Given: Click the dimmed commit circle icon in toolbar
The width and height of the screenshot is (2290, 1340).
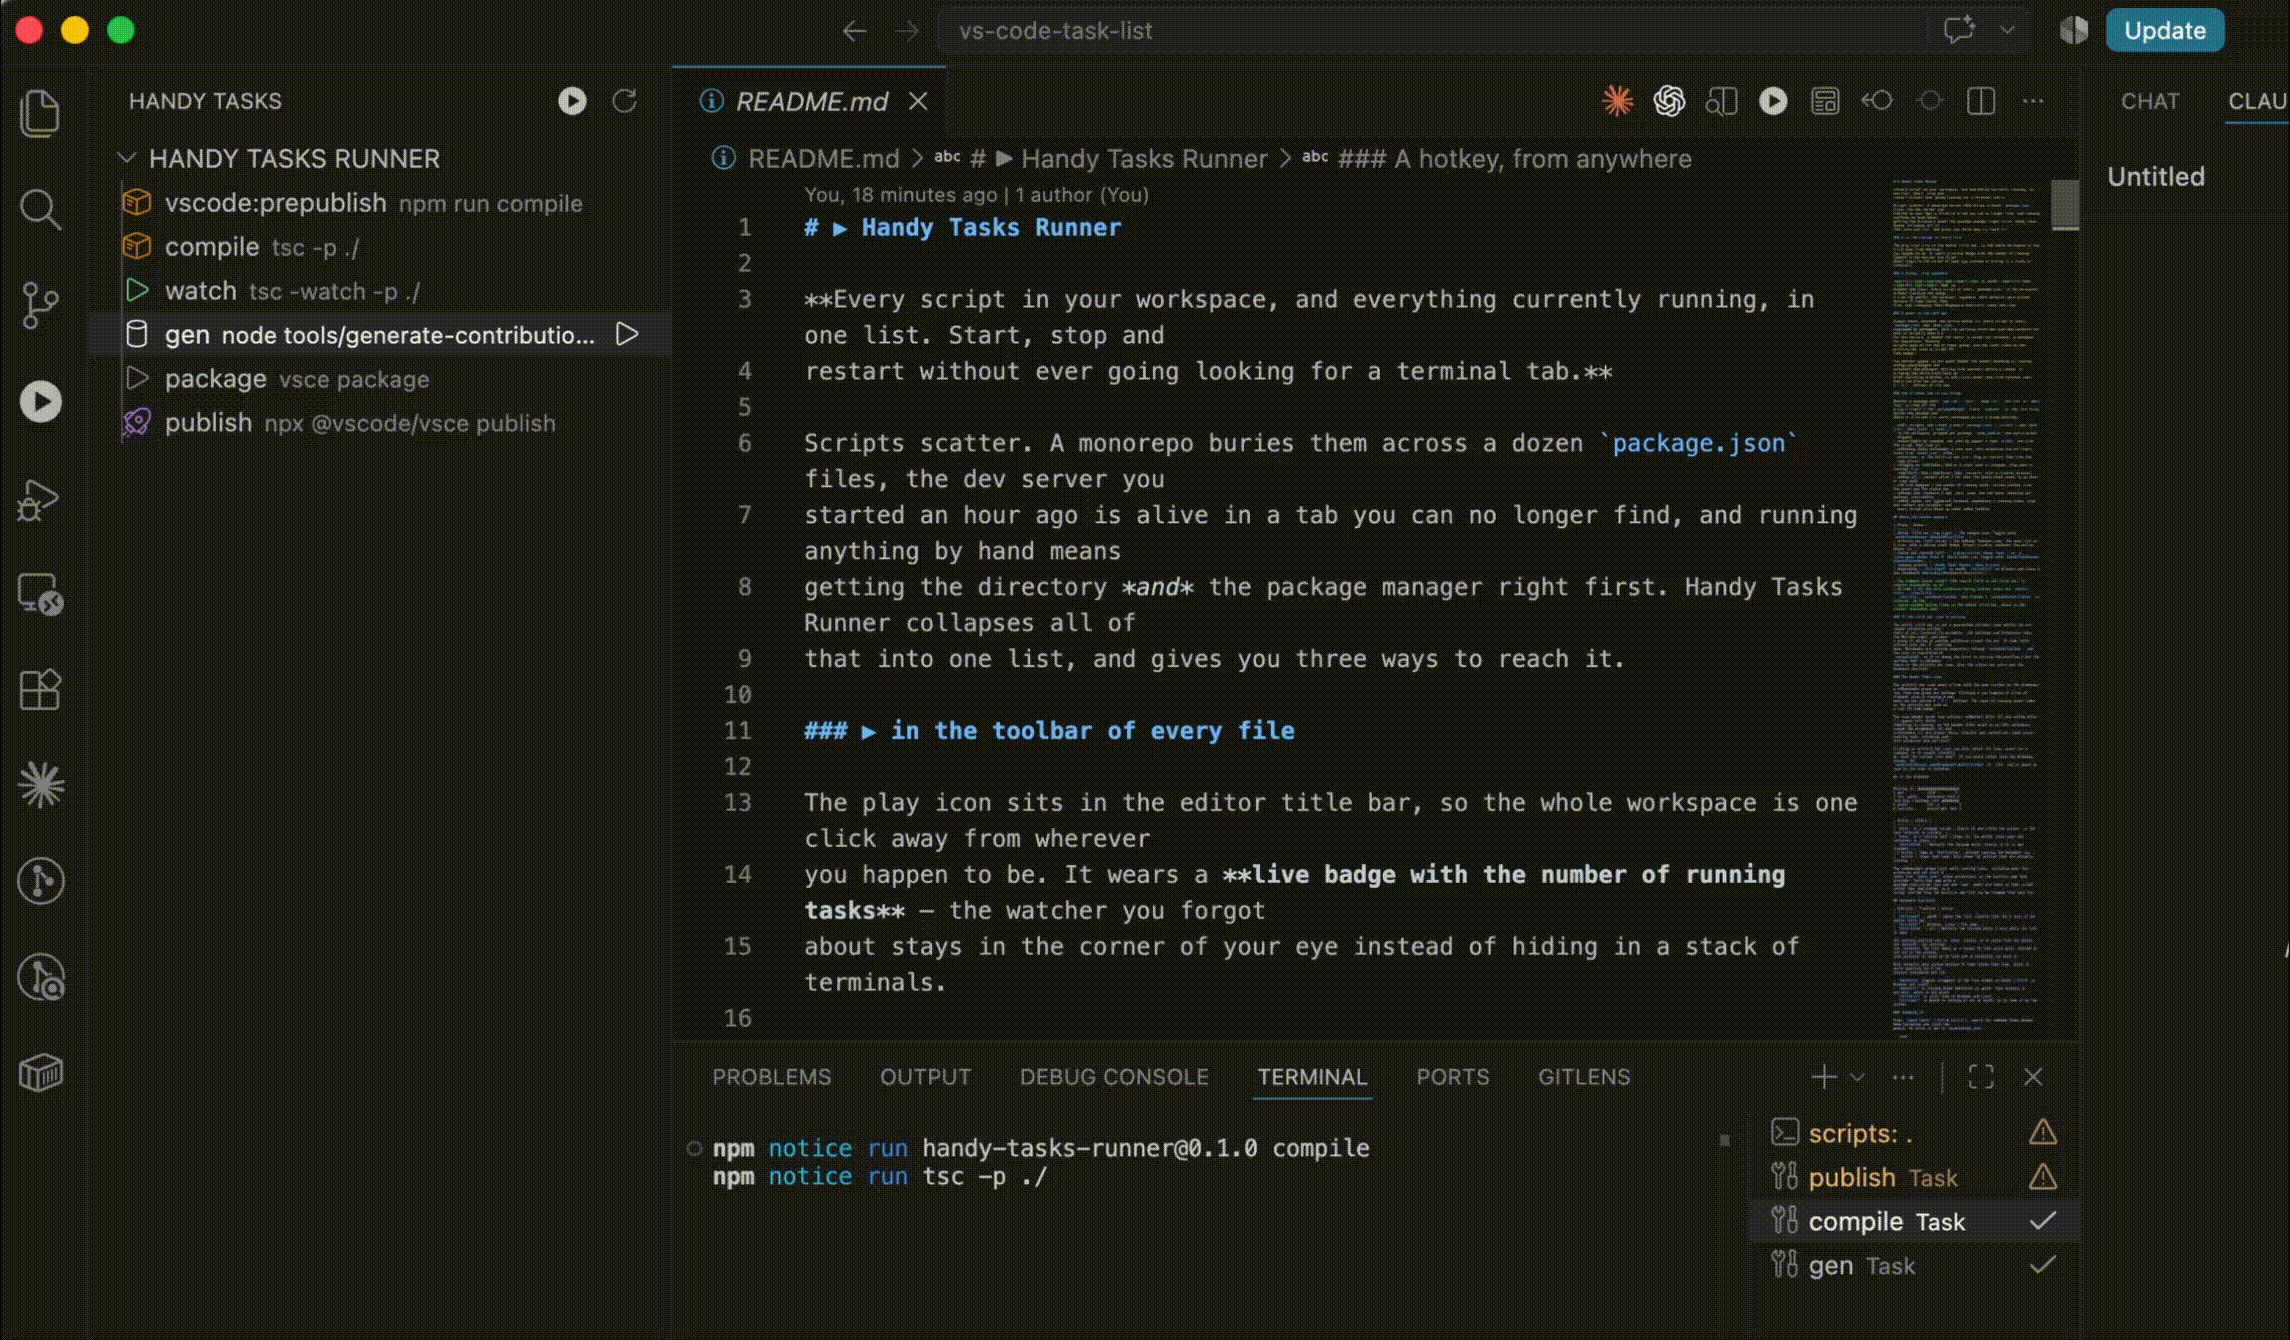Looking at the screenshot, I should pyautogui.click(x=1930, y=101).
